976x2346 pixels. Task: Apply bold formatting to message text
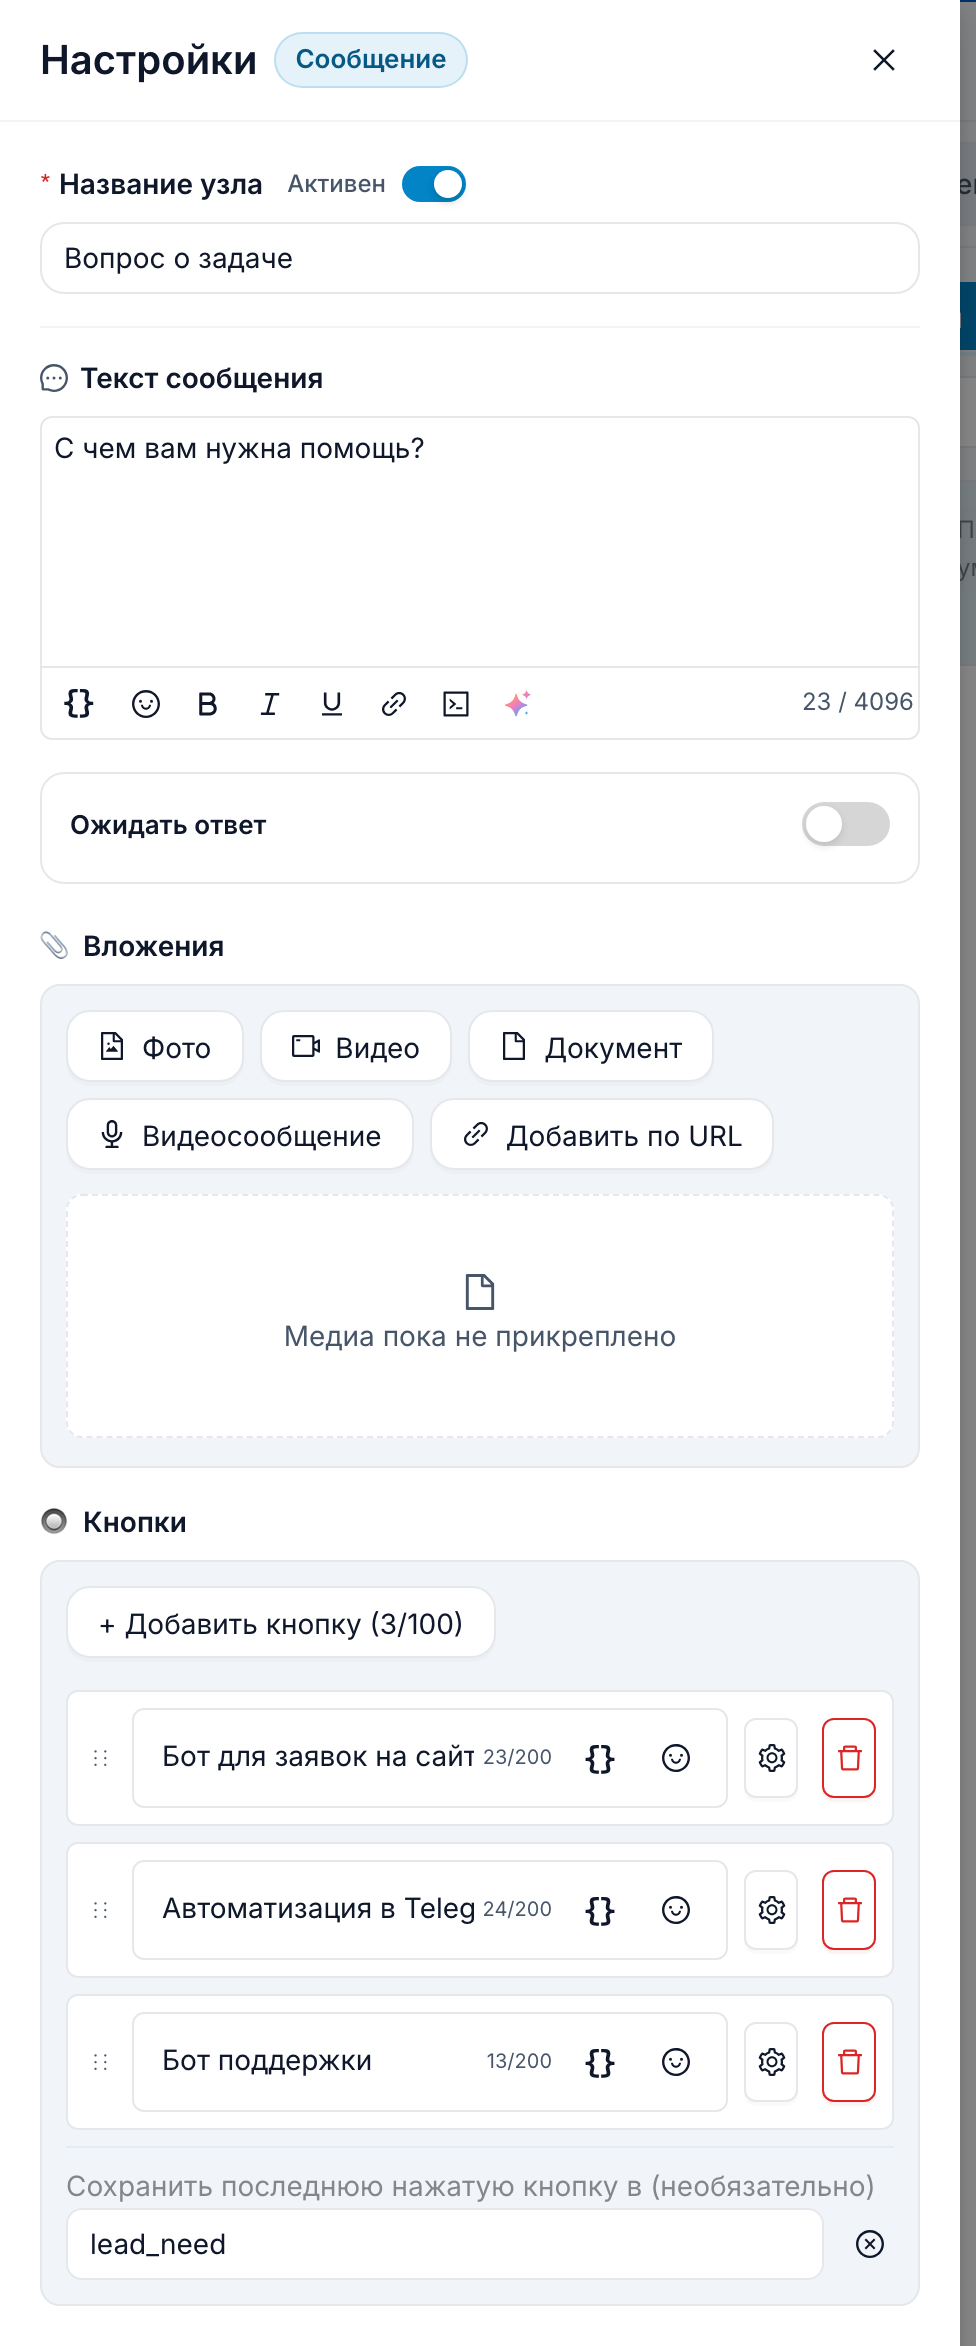pos(207,704)
